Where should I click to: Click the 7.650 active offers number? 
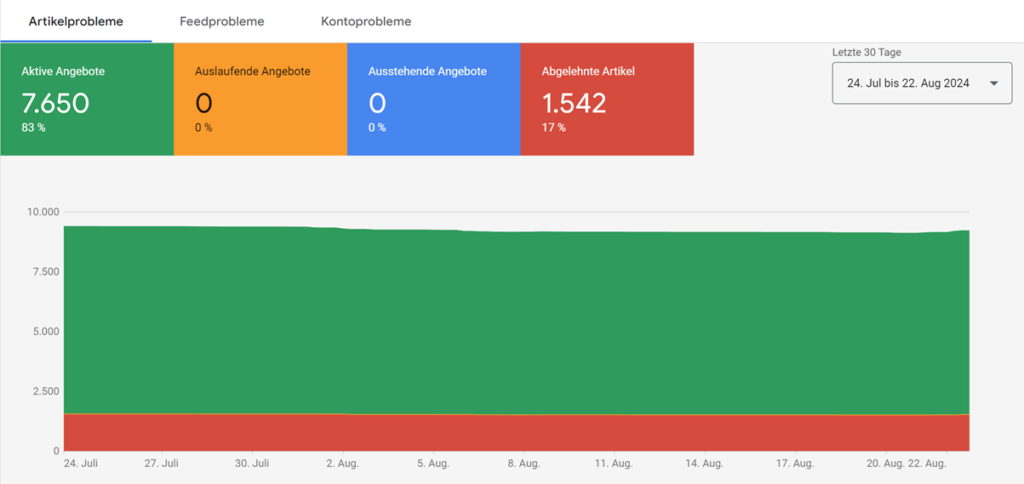56,103
